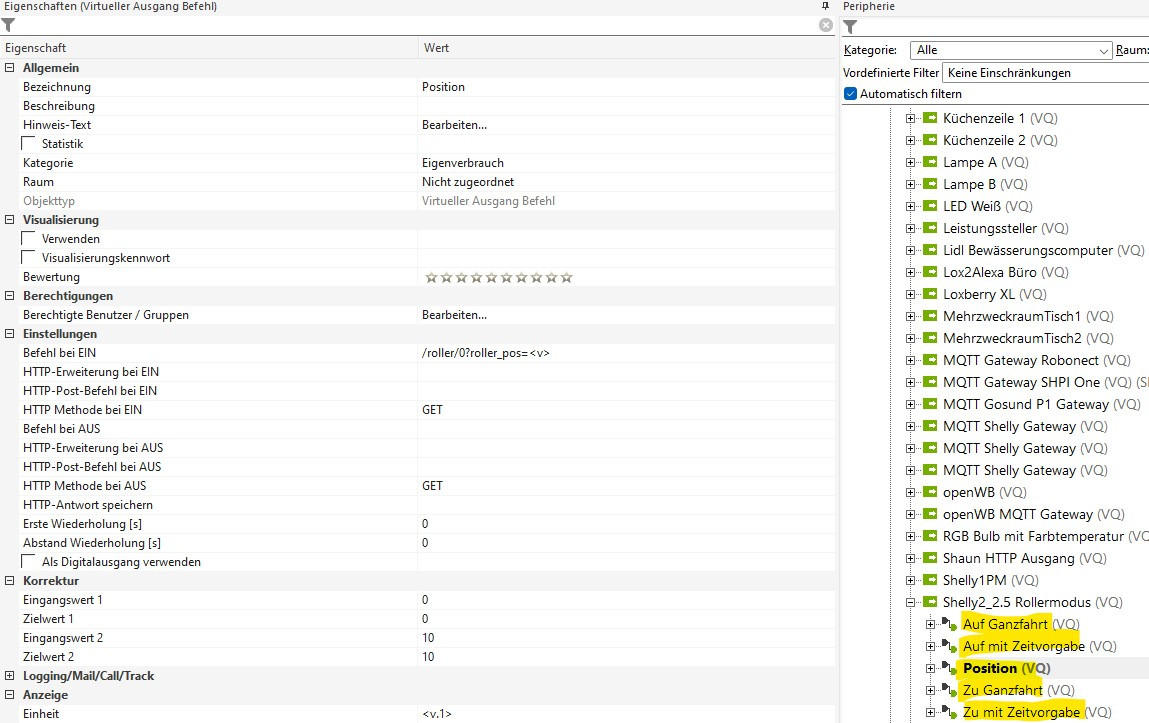This screenshot has width=1149, height=723.
Task: Enable the Statistik checkbox
Action: point(28,144)
